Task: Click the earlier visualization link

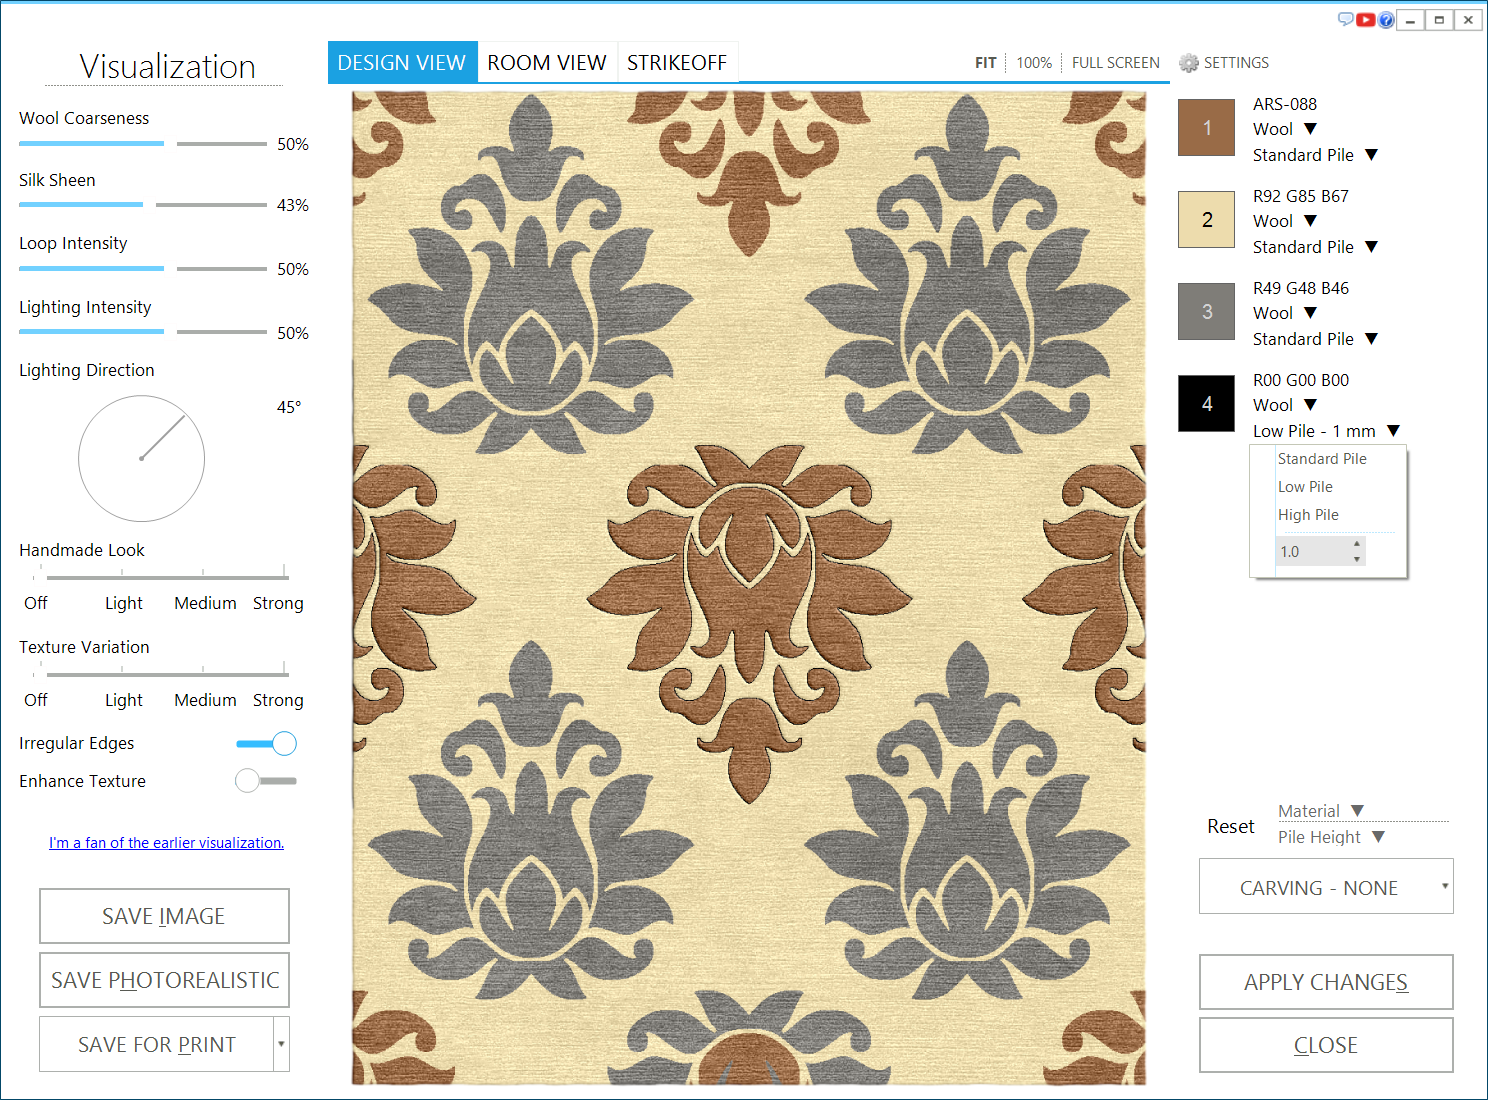Action: [x=166, y=843]
